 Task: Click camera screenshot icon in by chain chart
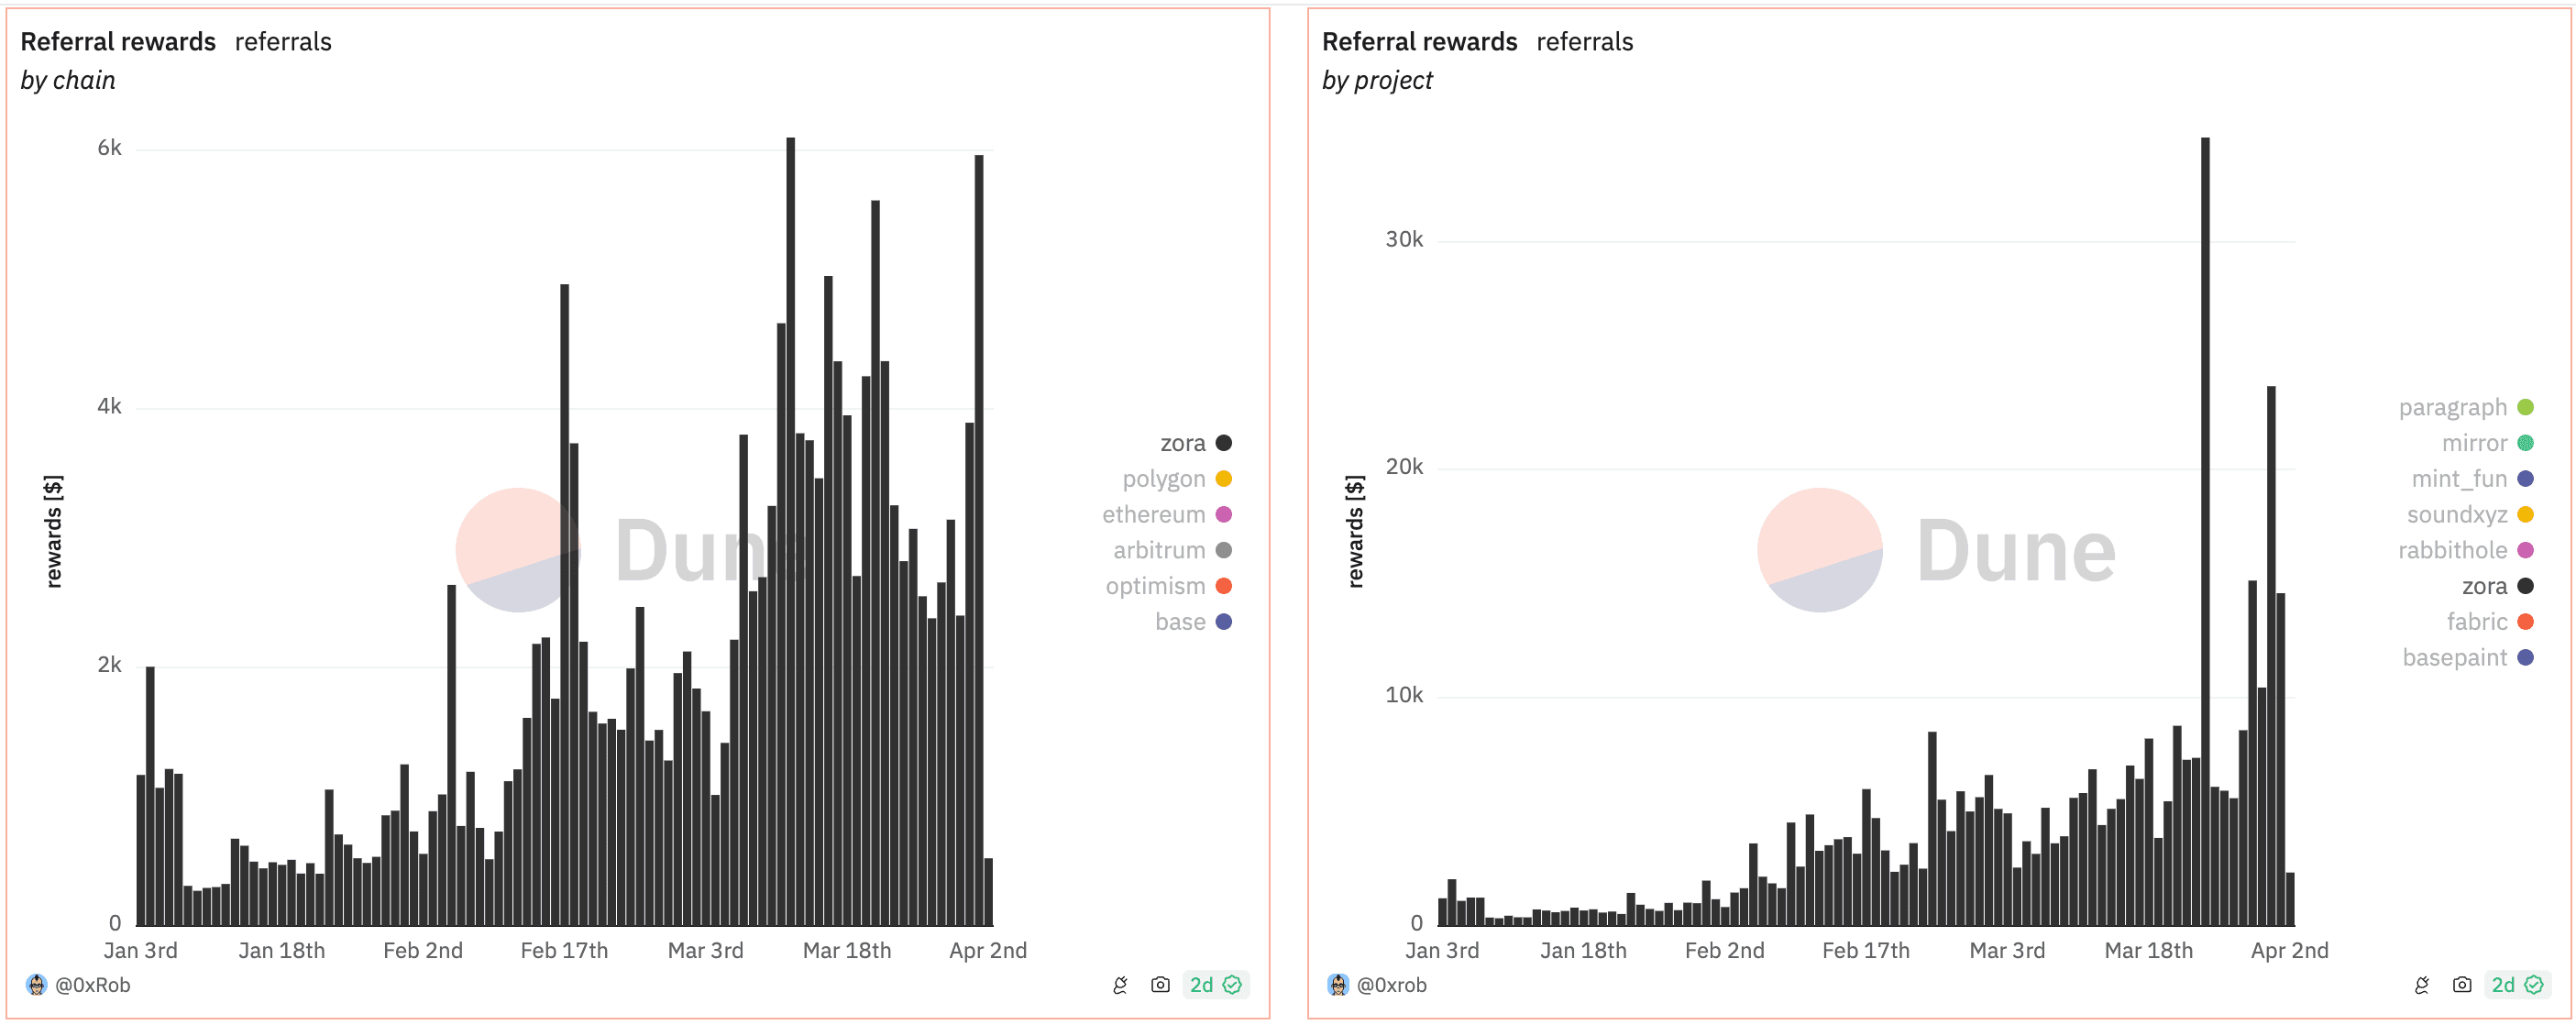(1160, 986)
